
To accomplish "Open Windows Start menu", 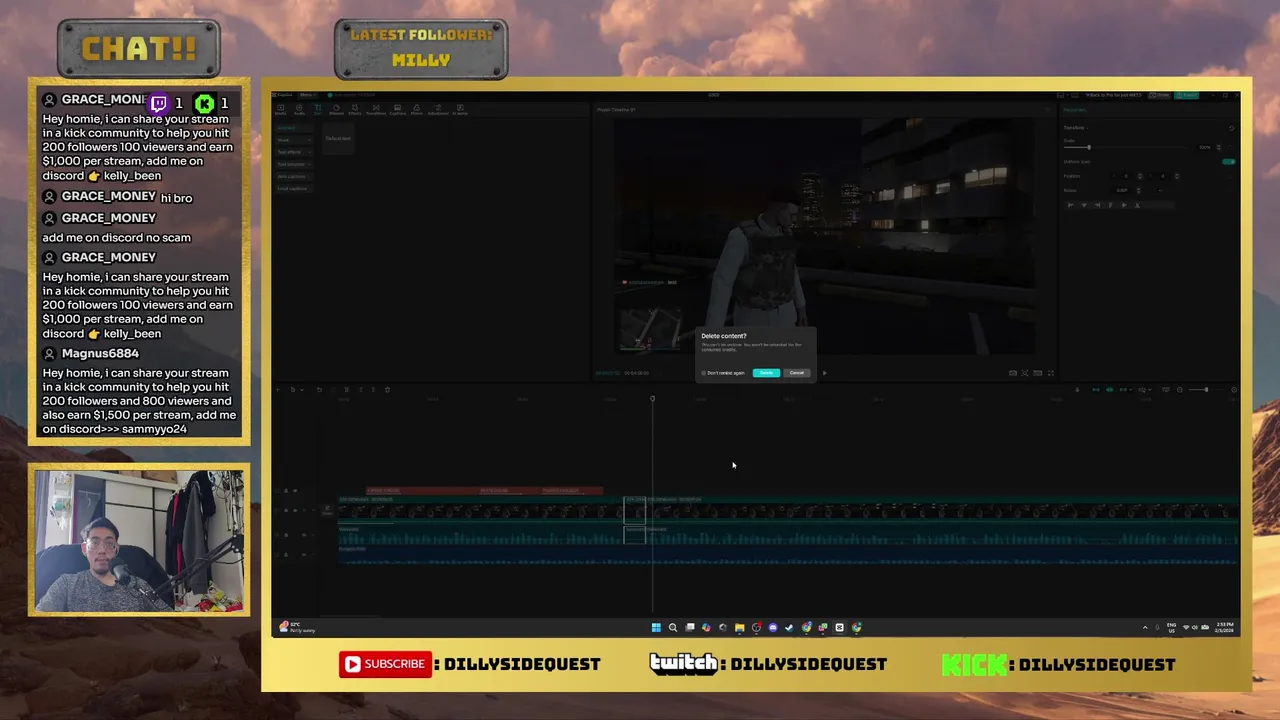I will click(656, 627).
